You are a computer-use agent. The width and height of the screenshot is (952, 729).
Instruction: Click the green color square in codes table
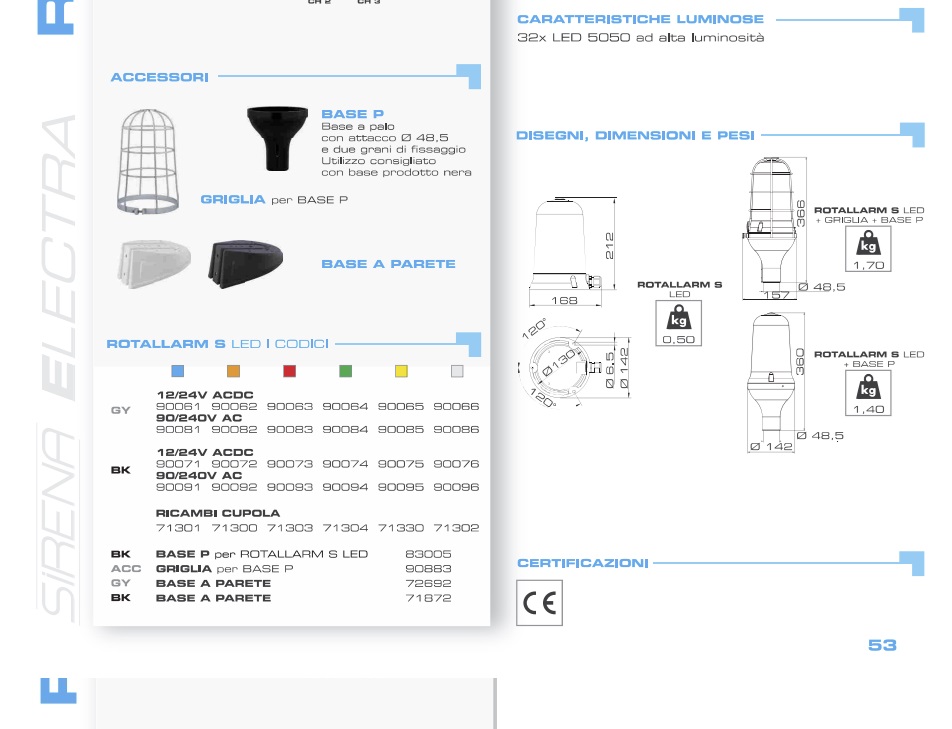click(345, 371)
